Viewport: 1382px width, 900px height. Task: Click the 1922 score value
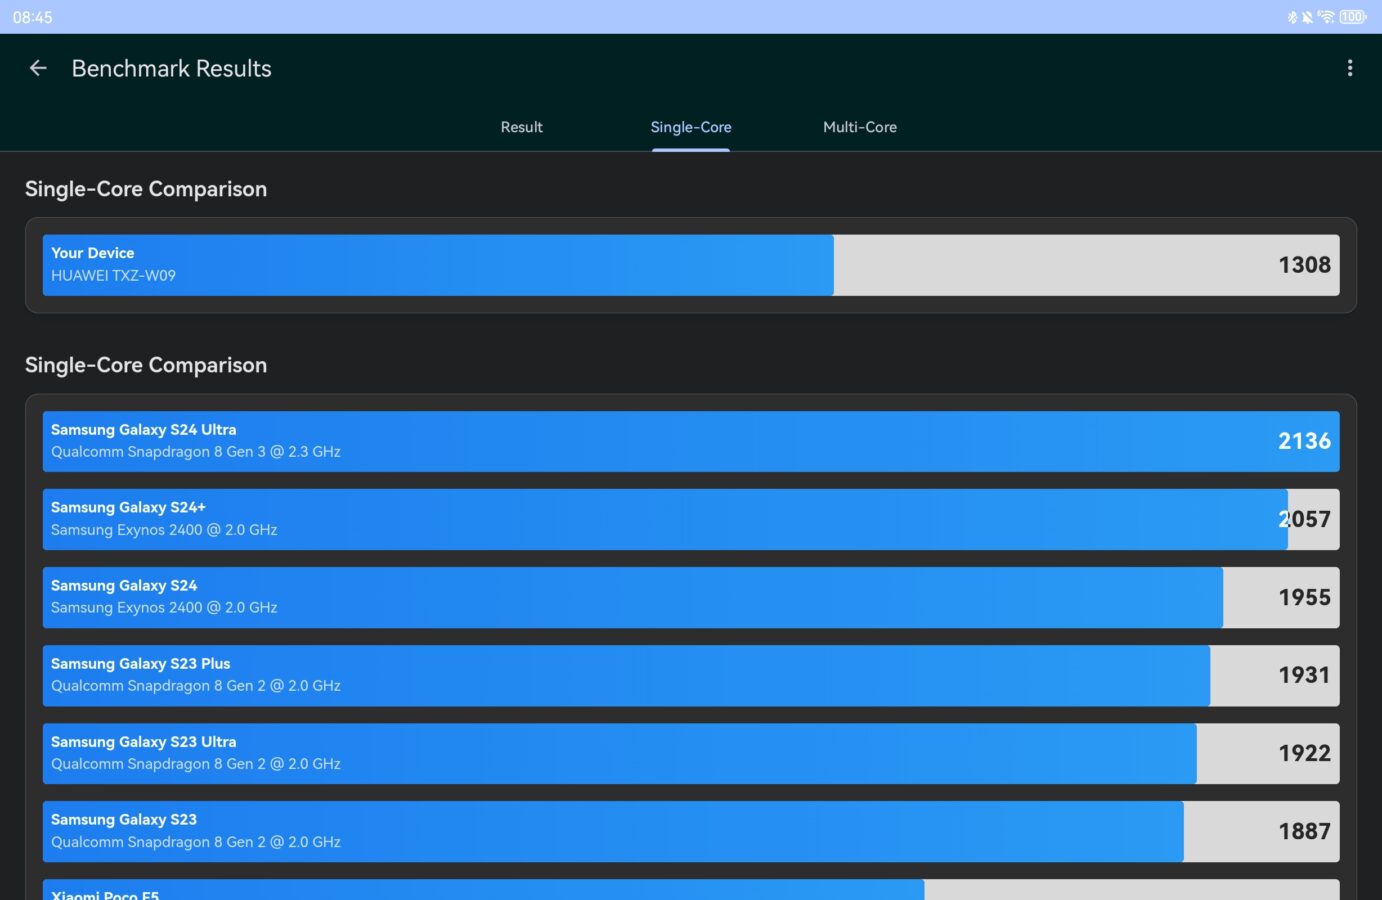[1304, 753]
